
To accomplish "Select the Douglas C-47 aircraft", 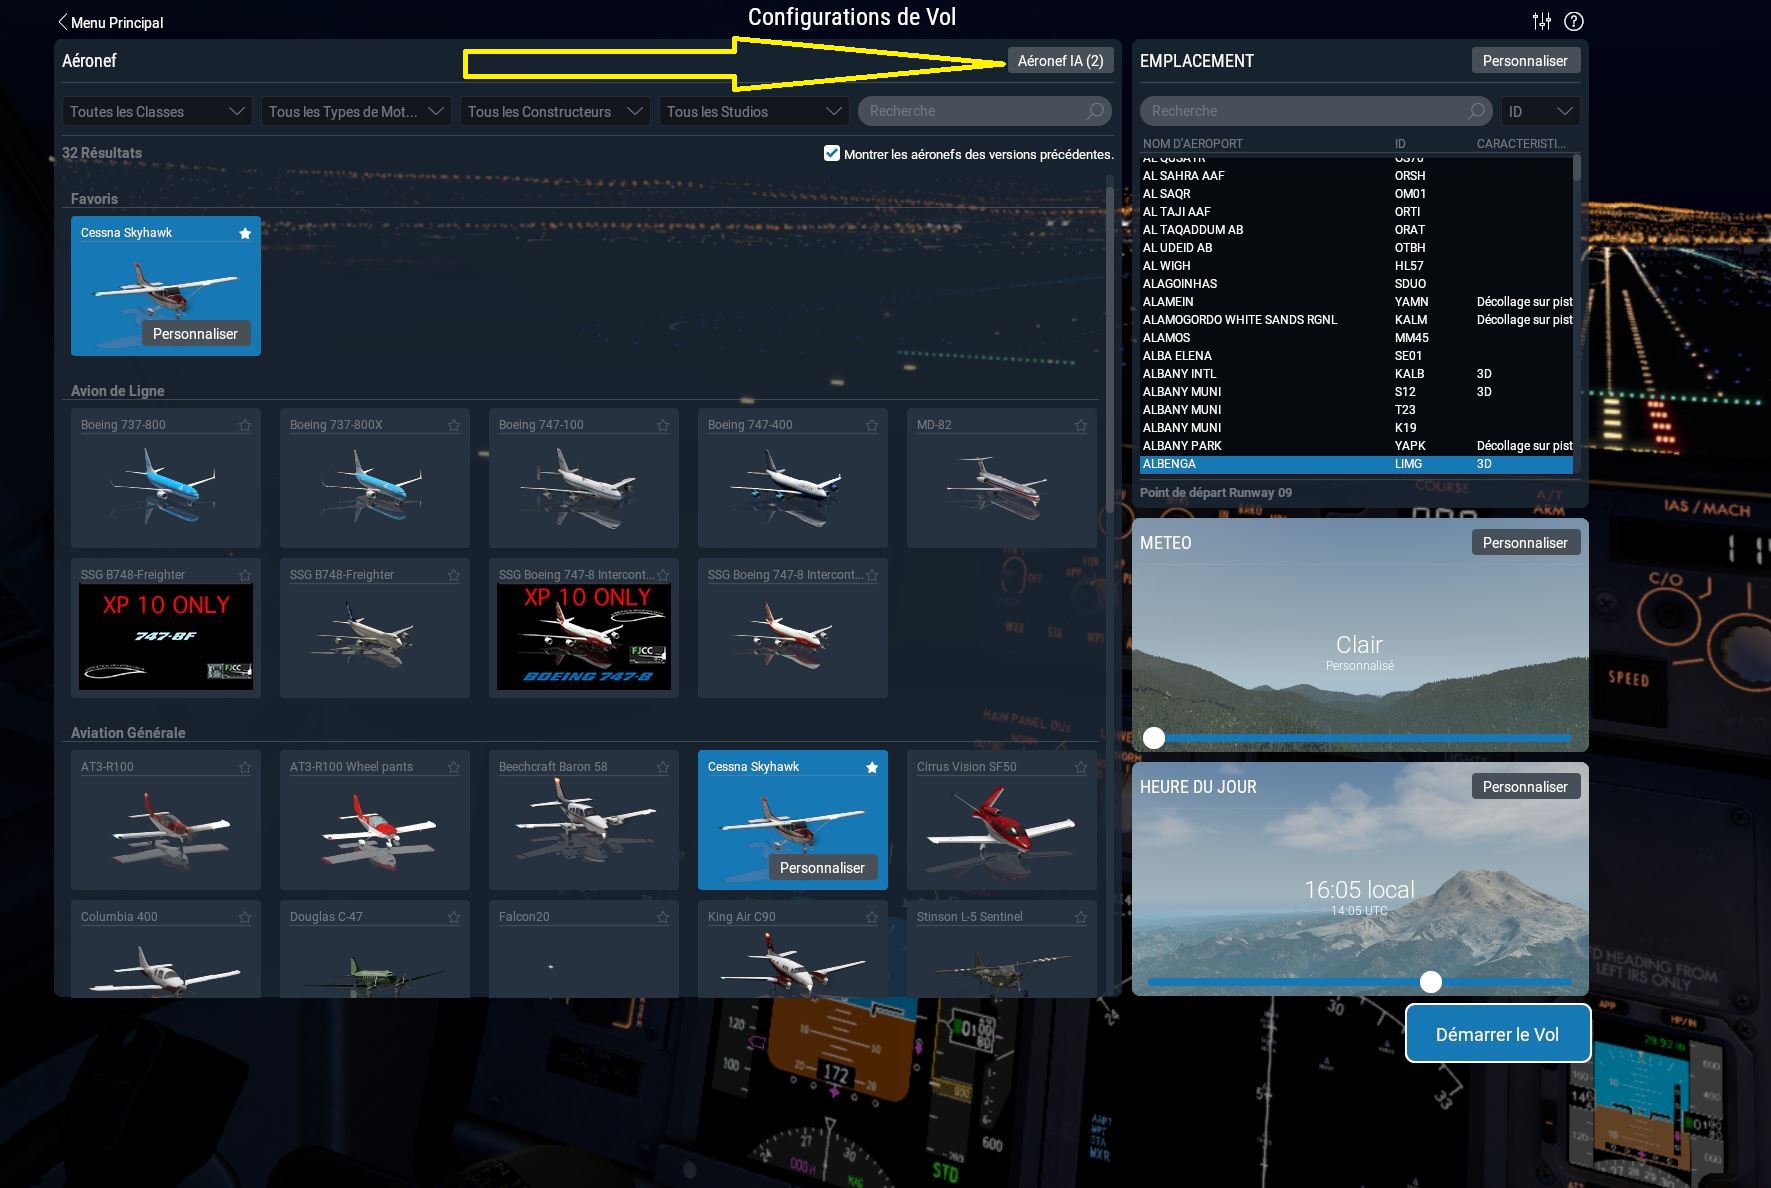I will (375, 949).
